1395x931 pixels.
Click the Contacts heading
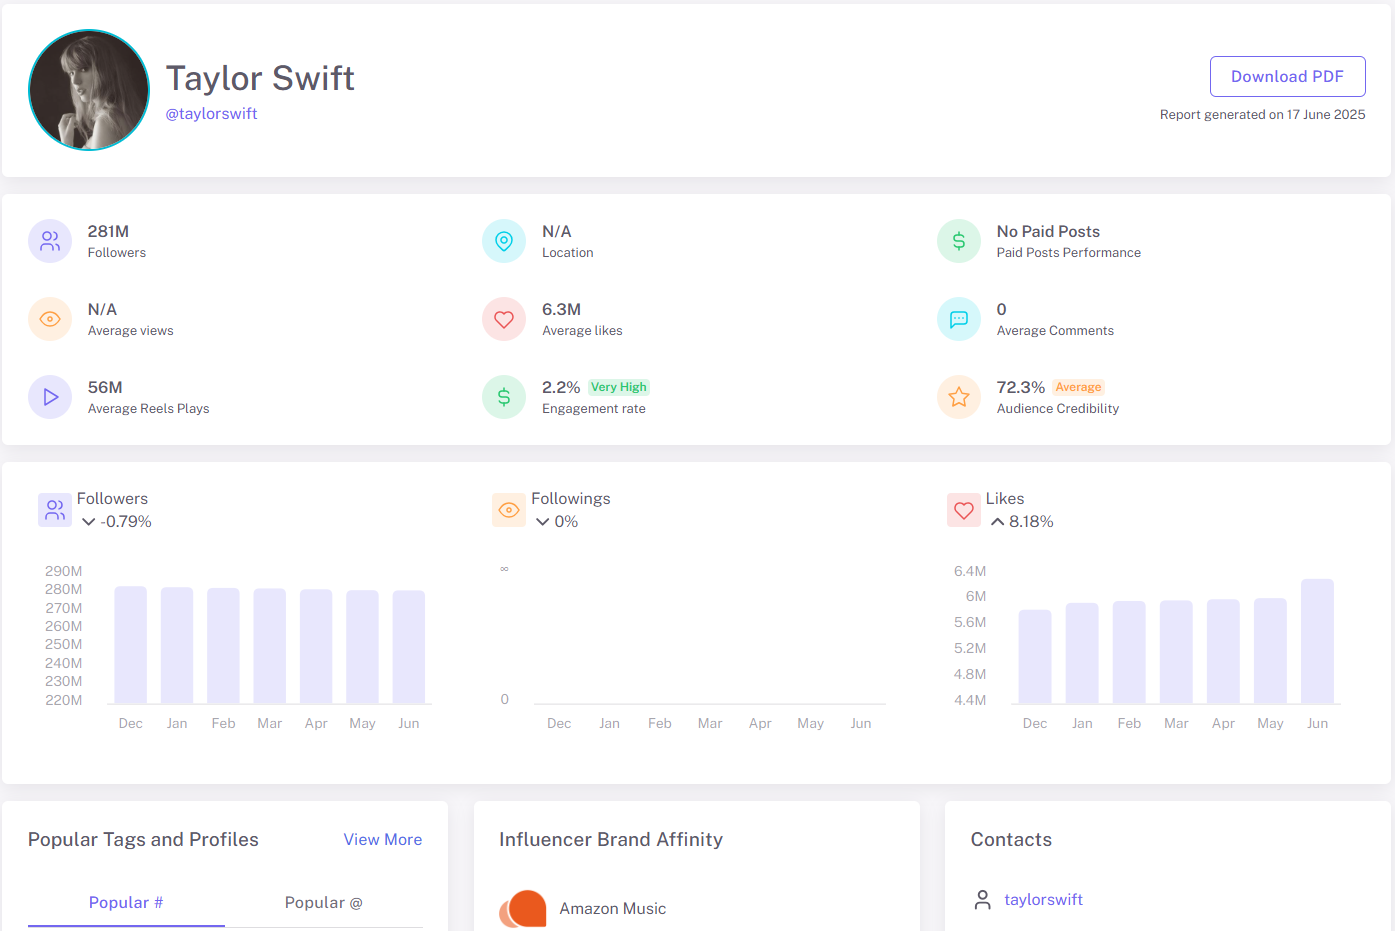pos(1011,840)
